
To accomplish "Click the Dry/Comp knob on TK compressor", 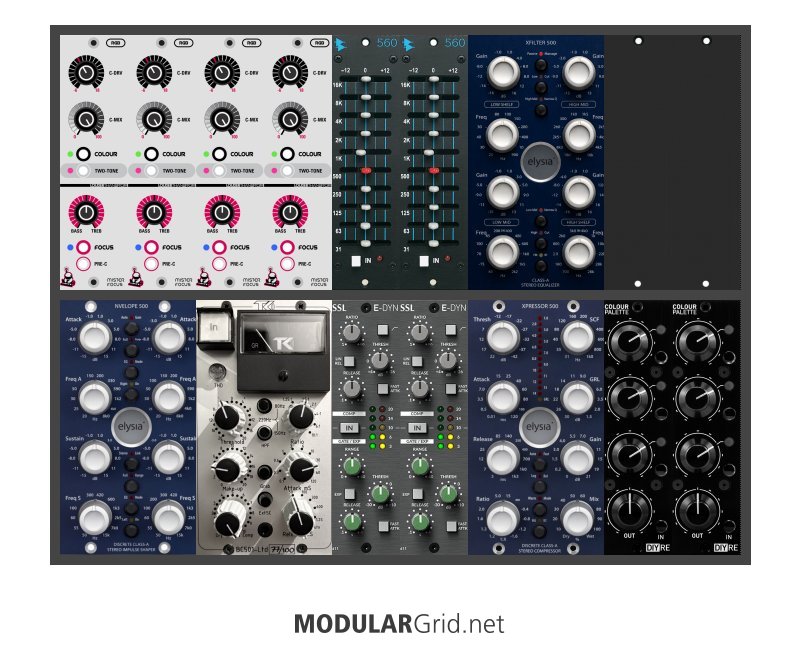I will click(x=228, y=522).
